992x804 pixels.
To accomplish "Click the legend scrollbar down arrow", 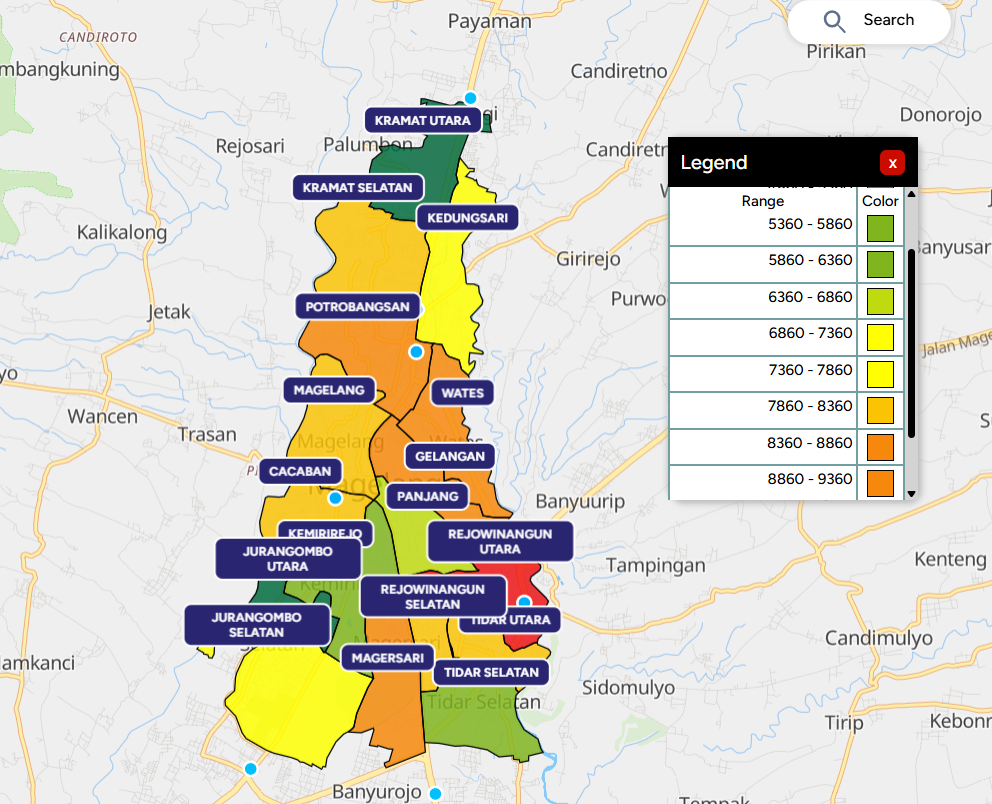I will click(911, 493).
